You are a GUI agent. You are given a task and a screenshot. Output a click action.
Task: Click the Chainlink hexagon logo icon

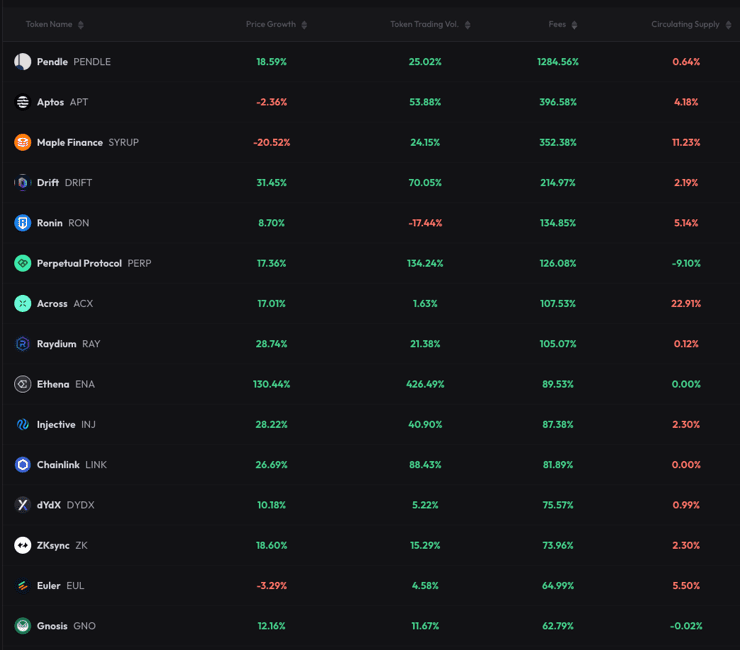(22, 465)
